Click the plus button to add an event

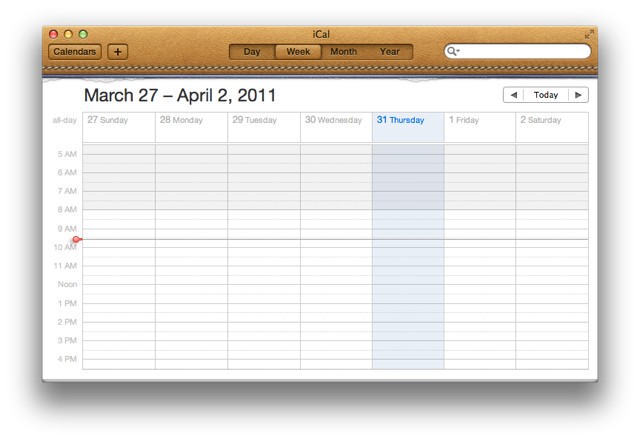click(117, 52)
